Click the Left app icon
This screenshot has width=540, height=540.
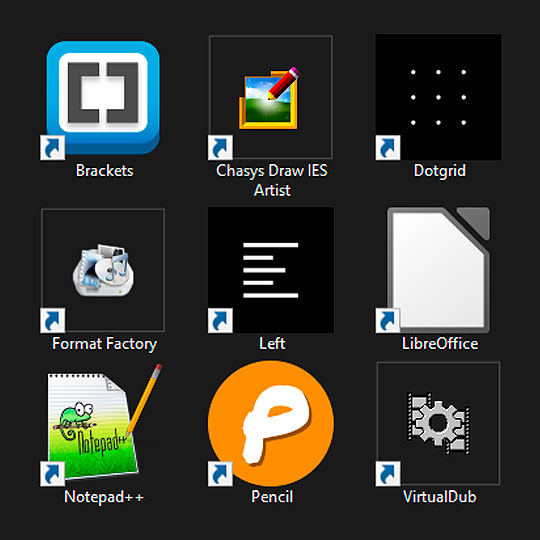(x=271, y=270)
